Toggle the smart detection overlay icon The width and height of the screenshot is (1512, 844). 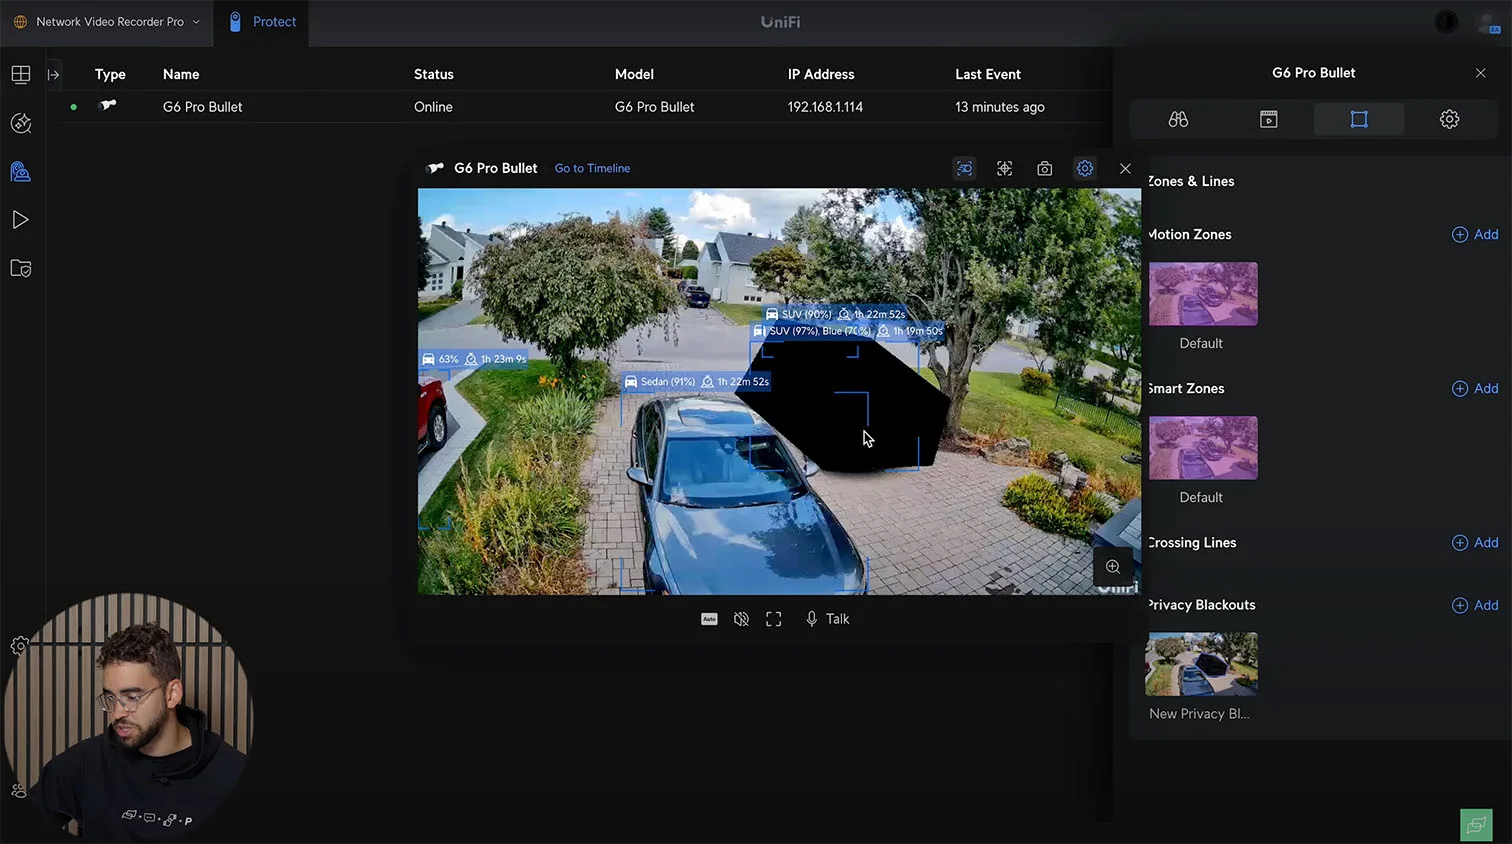tap(965, 169)
